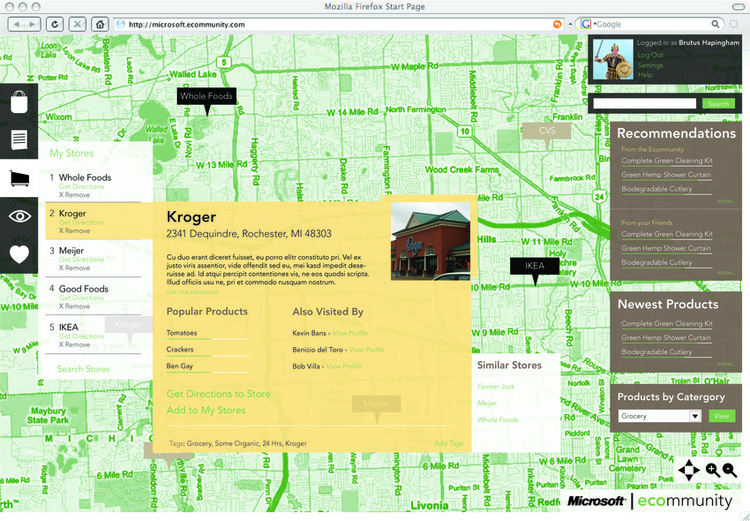Click the ecommunity search input field
The height and width of the screenshot is (521, 750).
coord(645,103)
